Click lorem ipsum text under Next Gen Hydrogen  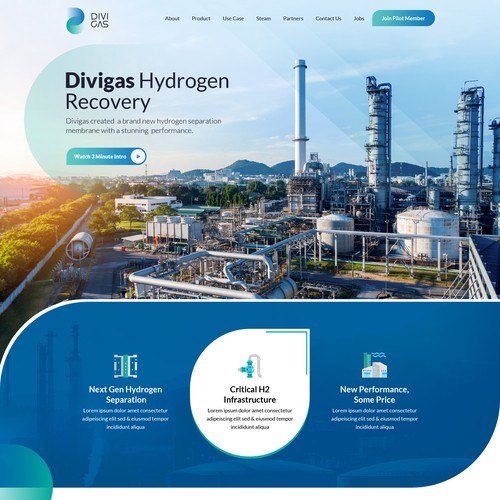[x=125, y=419]
